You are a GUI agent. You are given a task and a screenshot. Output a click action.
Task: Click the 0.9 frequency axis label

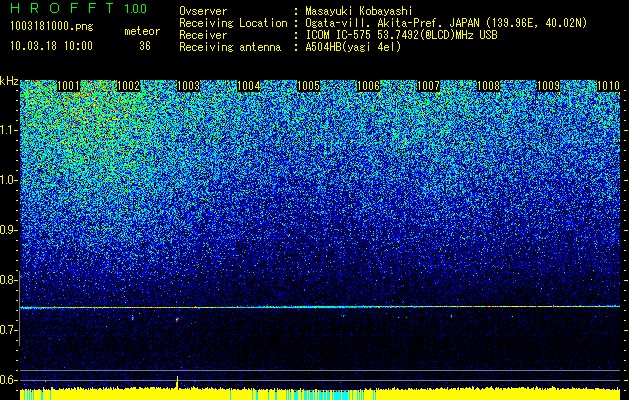[8, 230]
